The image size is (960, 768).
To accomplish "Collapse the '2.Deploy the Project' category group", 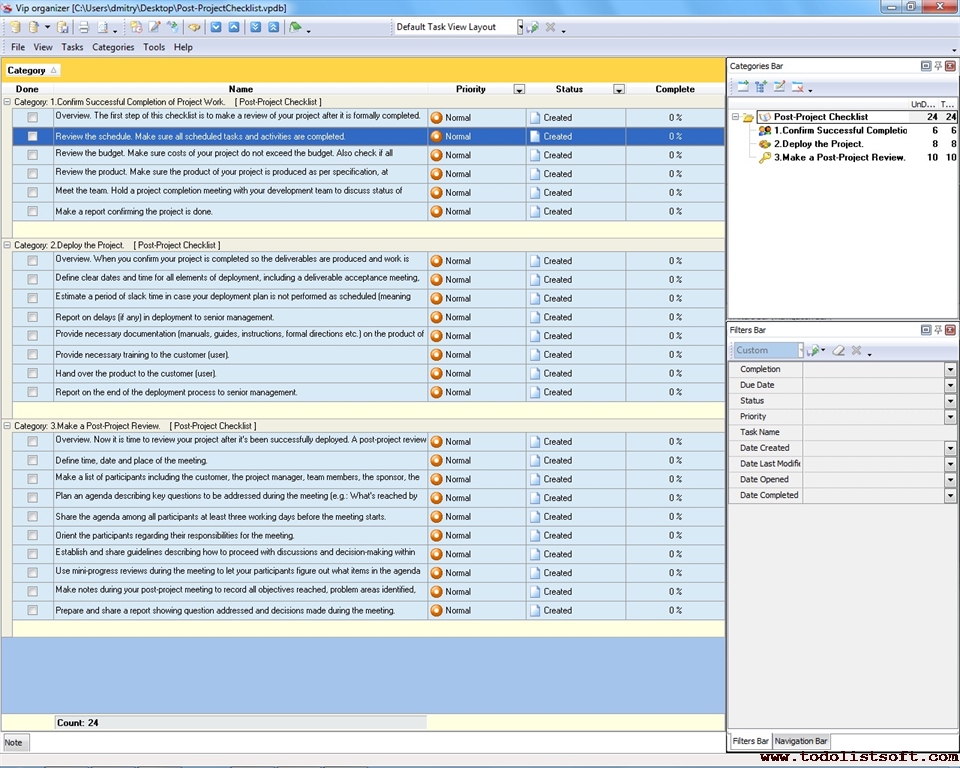I will (x=8, y=245).
